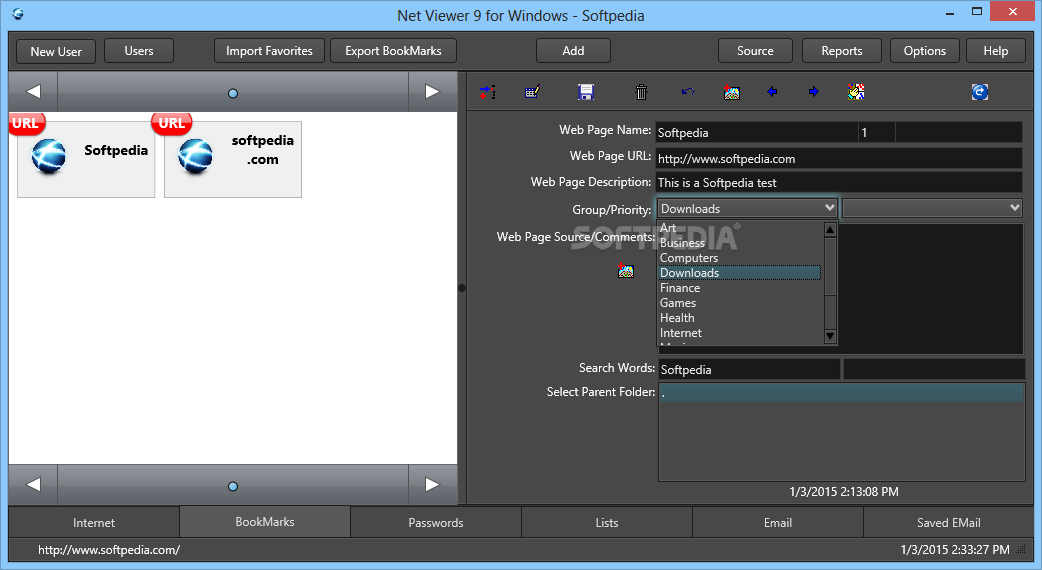The height and width of the screenshot is (570, 1042).
Task: Click the Web Page URL field
Action: point(839,158)
